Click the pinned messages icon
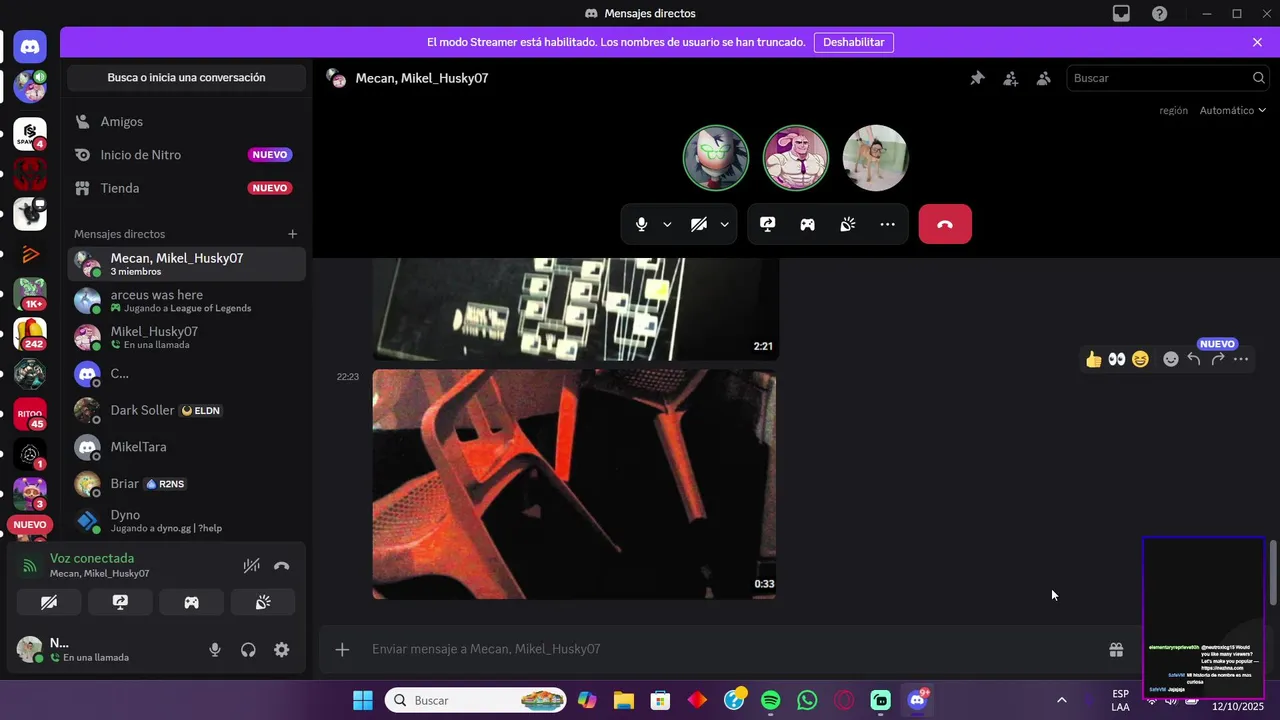This screenshot has height=720, width=1280. click(x=977, y=78)
